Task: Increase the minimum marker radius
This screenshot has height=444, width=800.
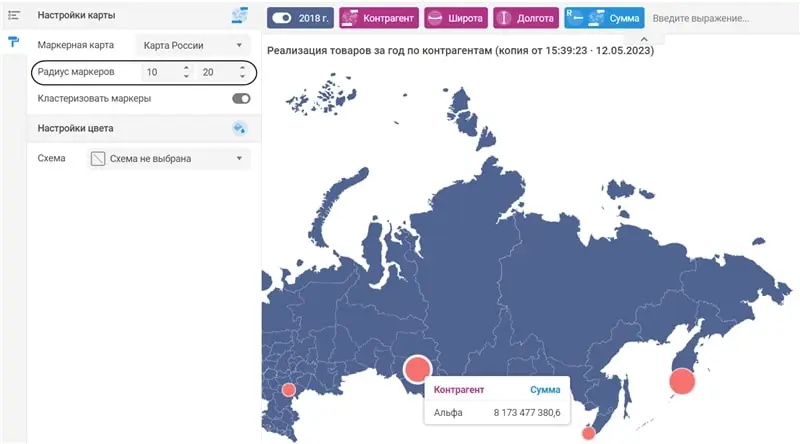Action: coord(186,68)
